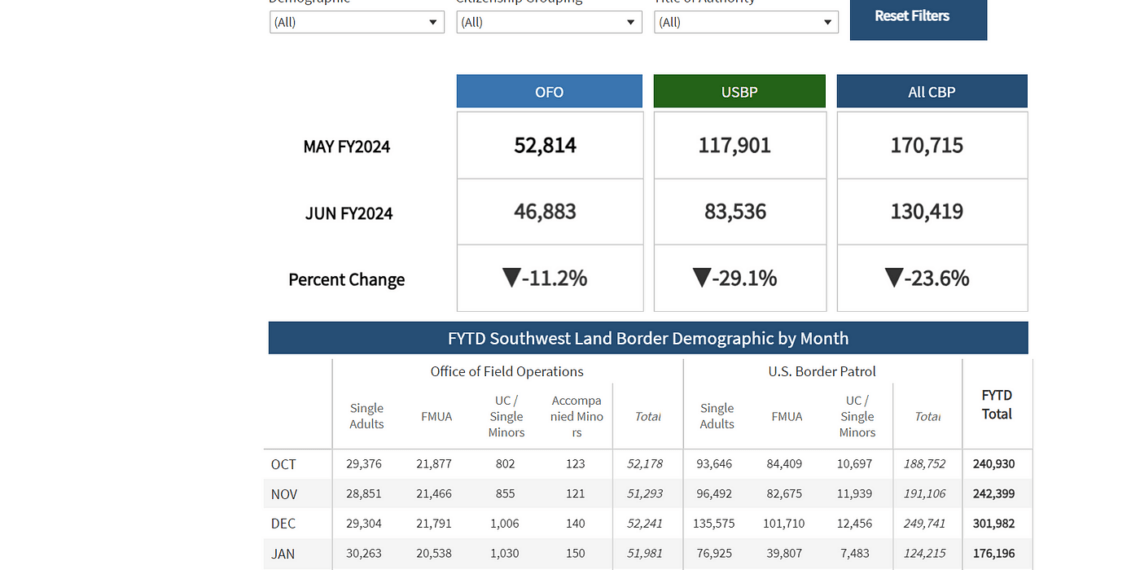
Task: Open the Citizenship Grouping (All) dropdown
Action: 549,22
